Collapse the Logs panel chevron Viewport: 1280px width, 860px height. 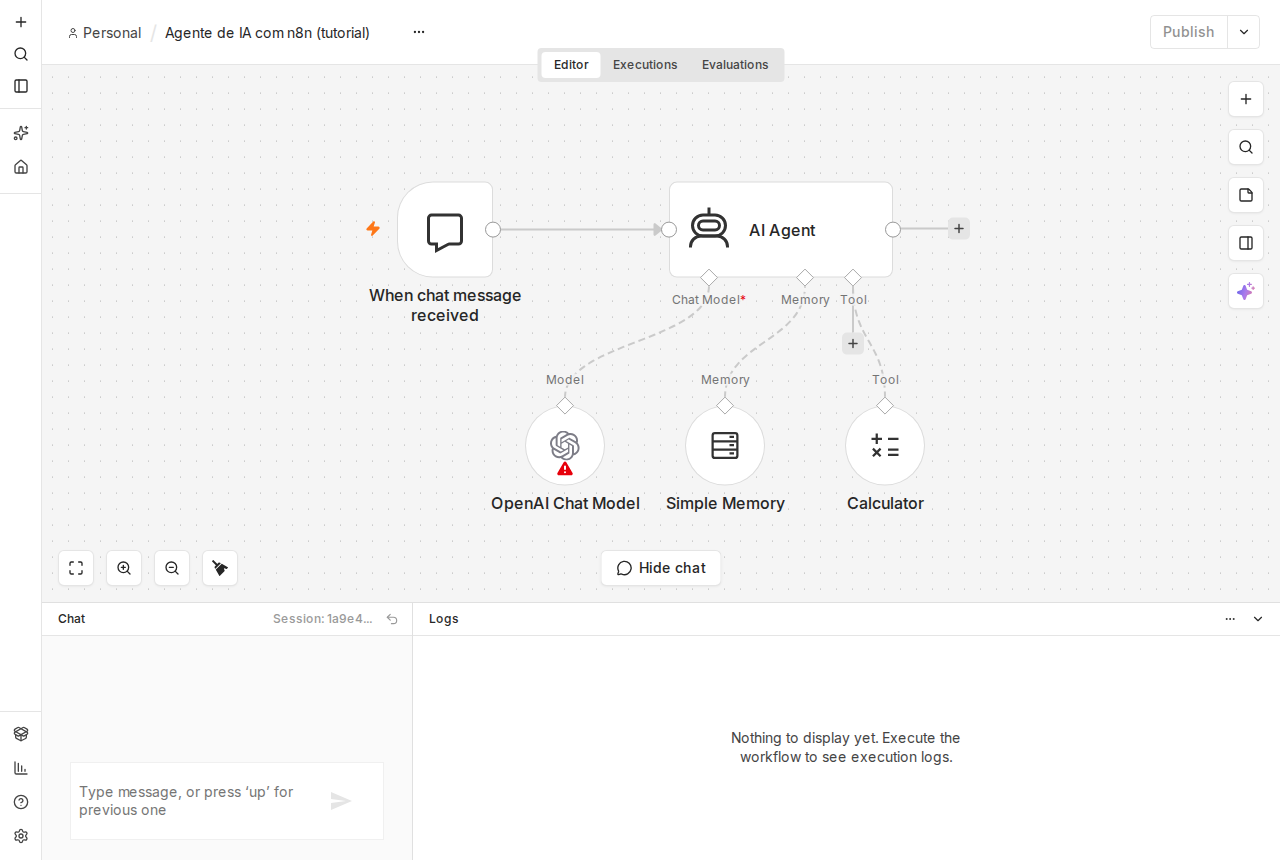(x=1258, y=619)
